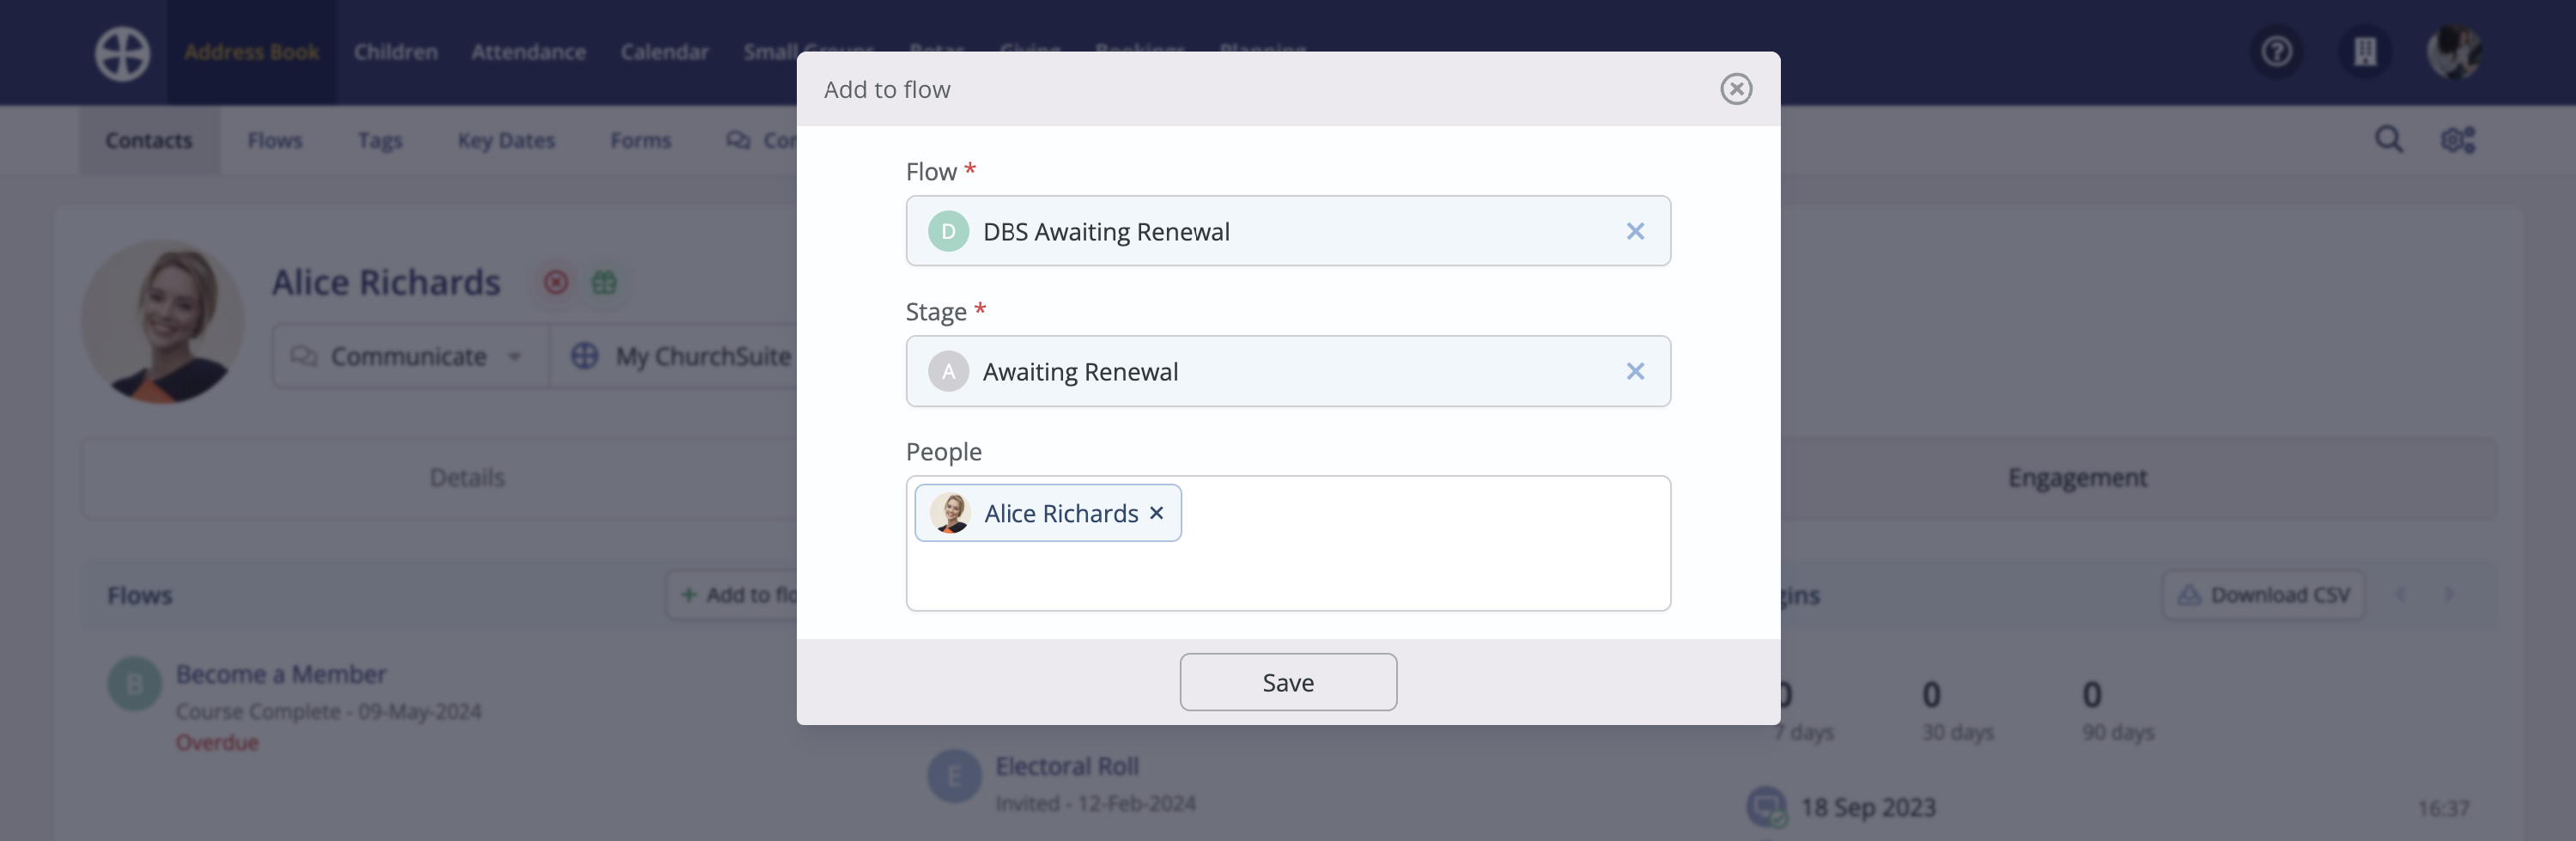This screenshot has width=2576, height=841.
Task: Click the red status icon beside Alice Richards
Action: (556, 283)
